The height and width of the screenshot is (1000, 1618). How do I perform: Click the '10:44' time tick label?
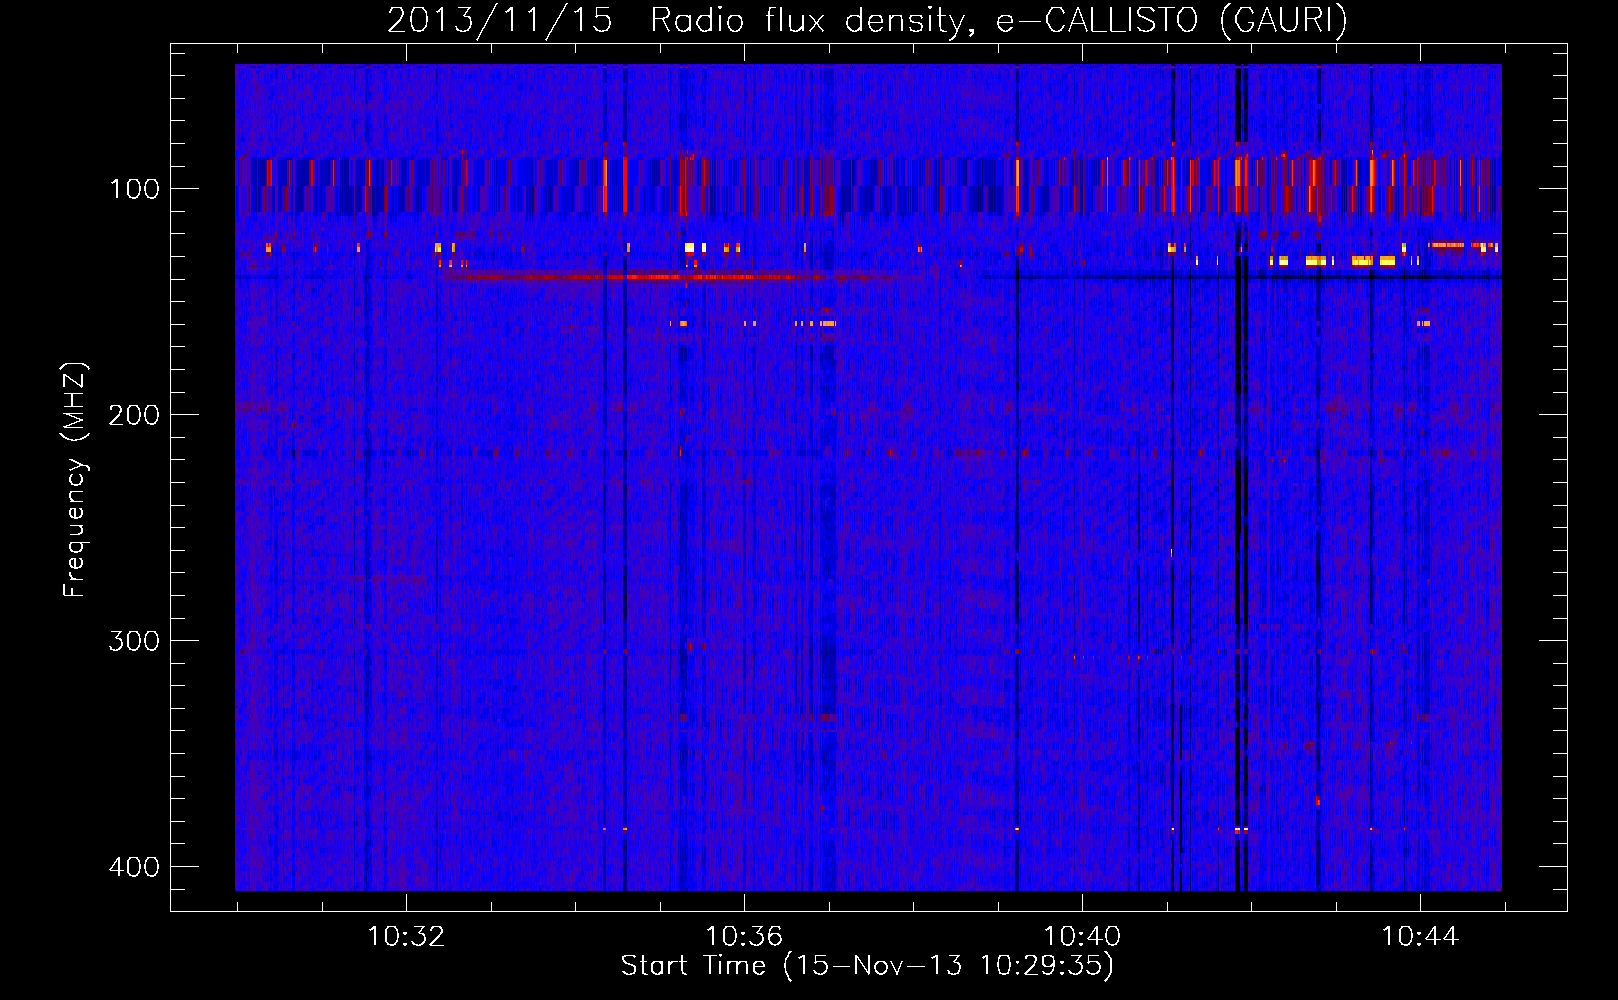pos(1420,937)
